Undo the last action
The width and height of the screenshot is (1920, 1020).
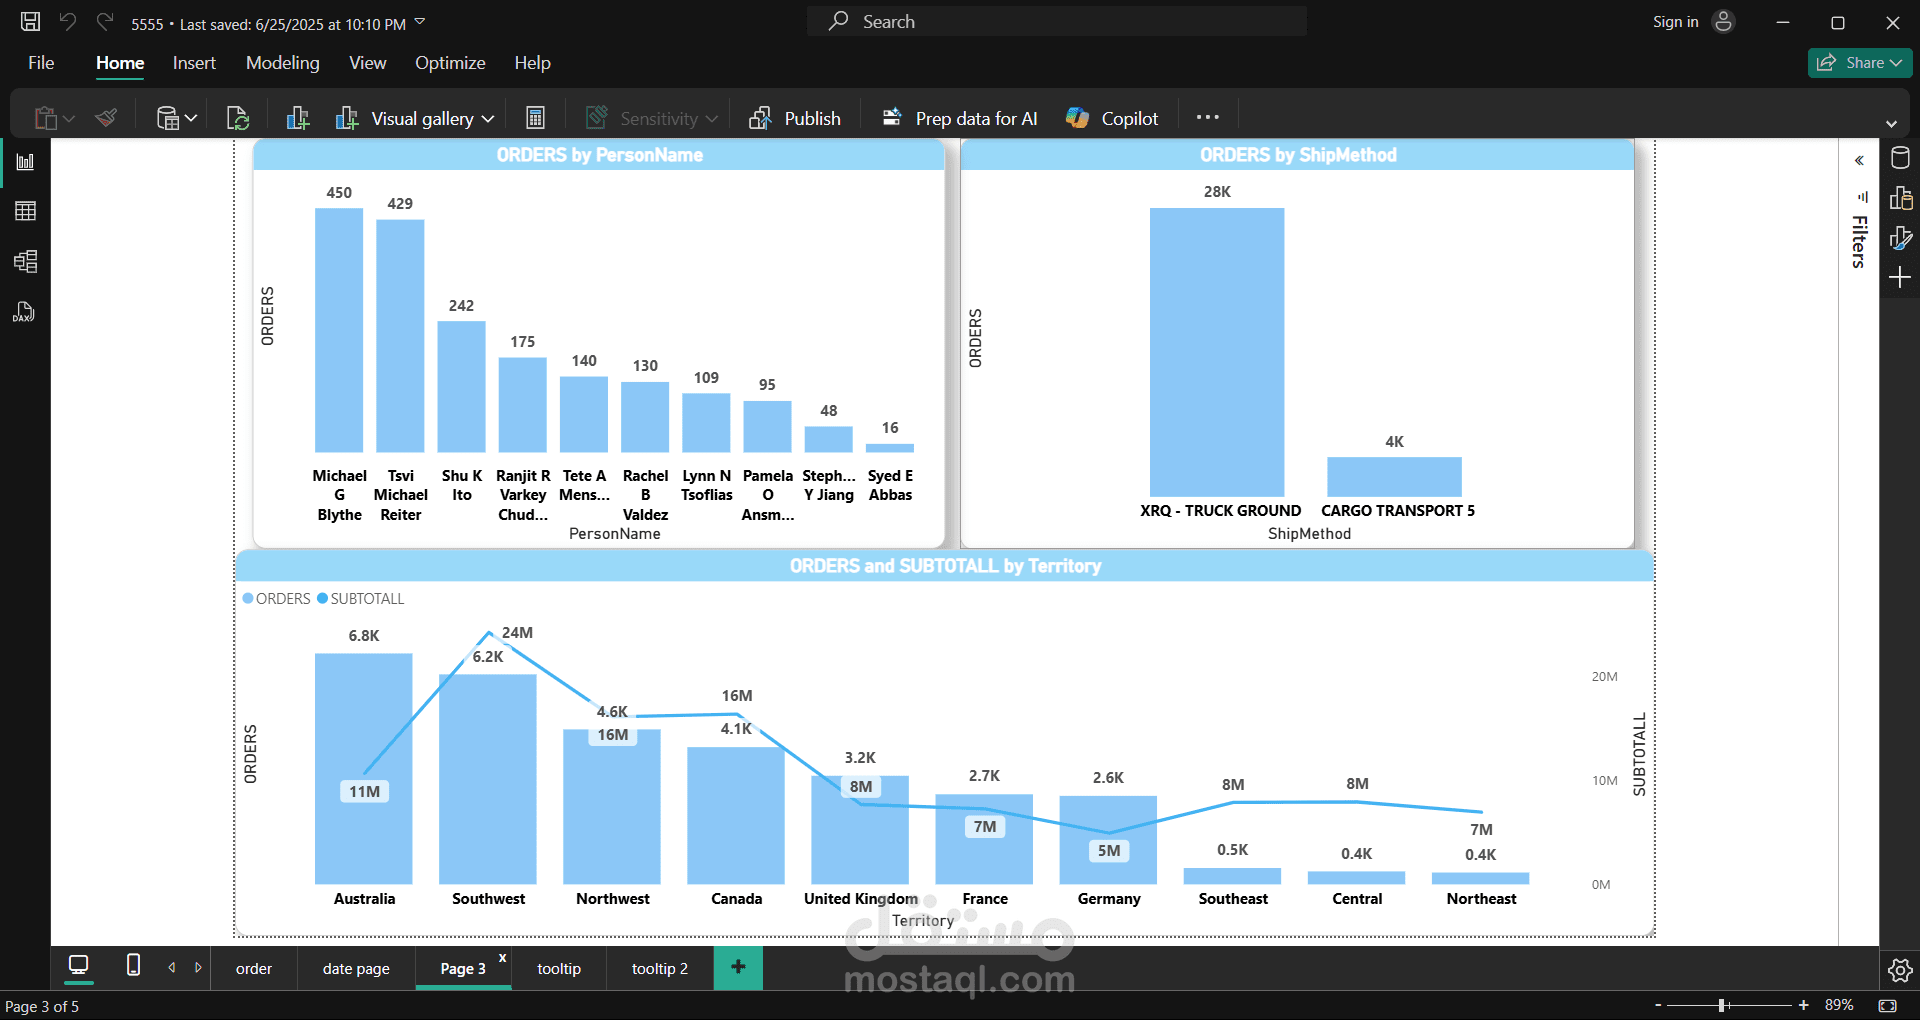pyautogui.click(x=68, y=22)
